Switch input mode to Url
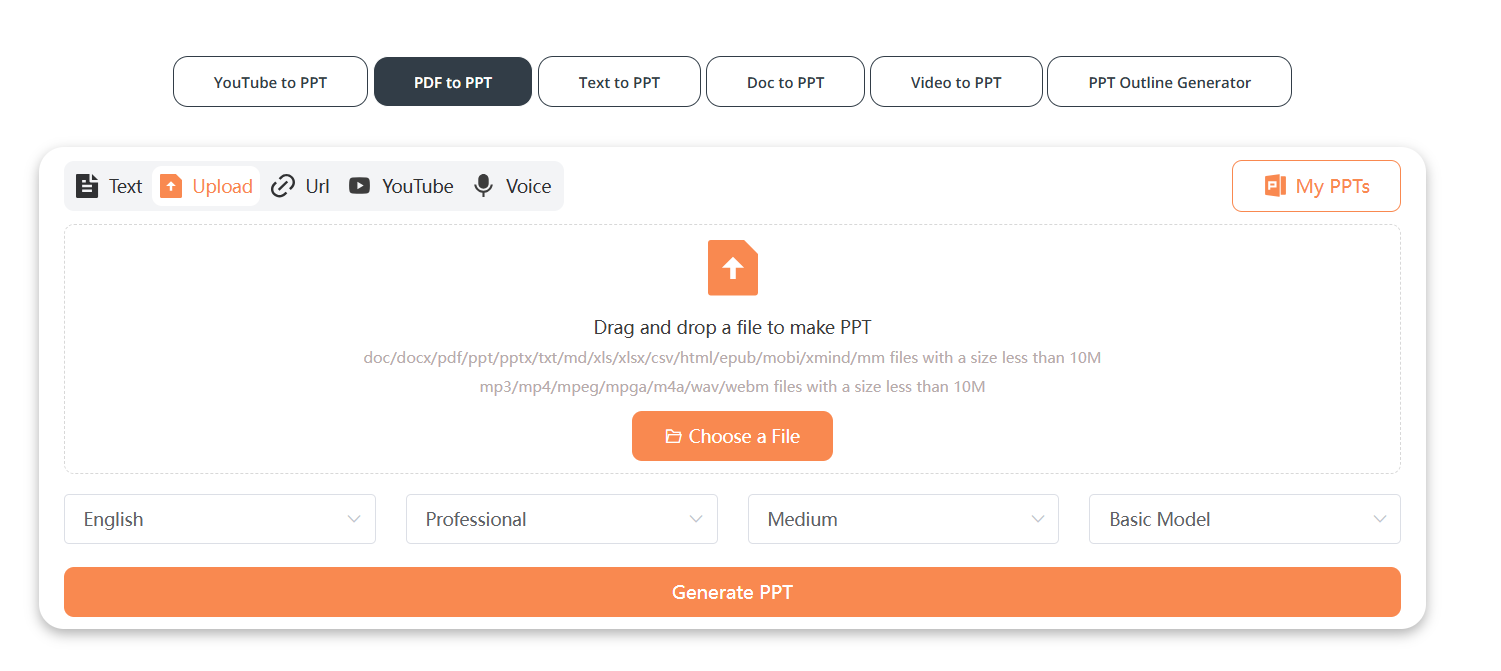Screen dimensions: 1501x671 [300, 186]
